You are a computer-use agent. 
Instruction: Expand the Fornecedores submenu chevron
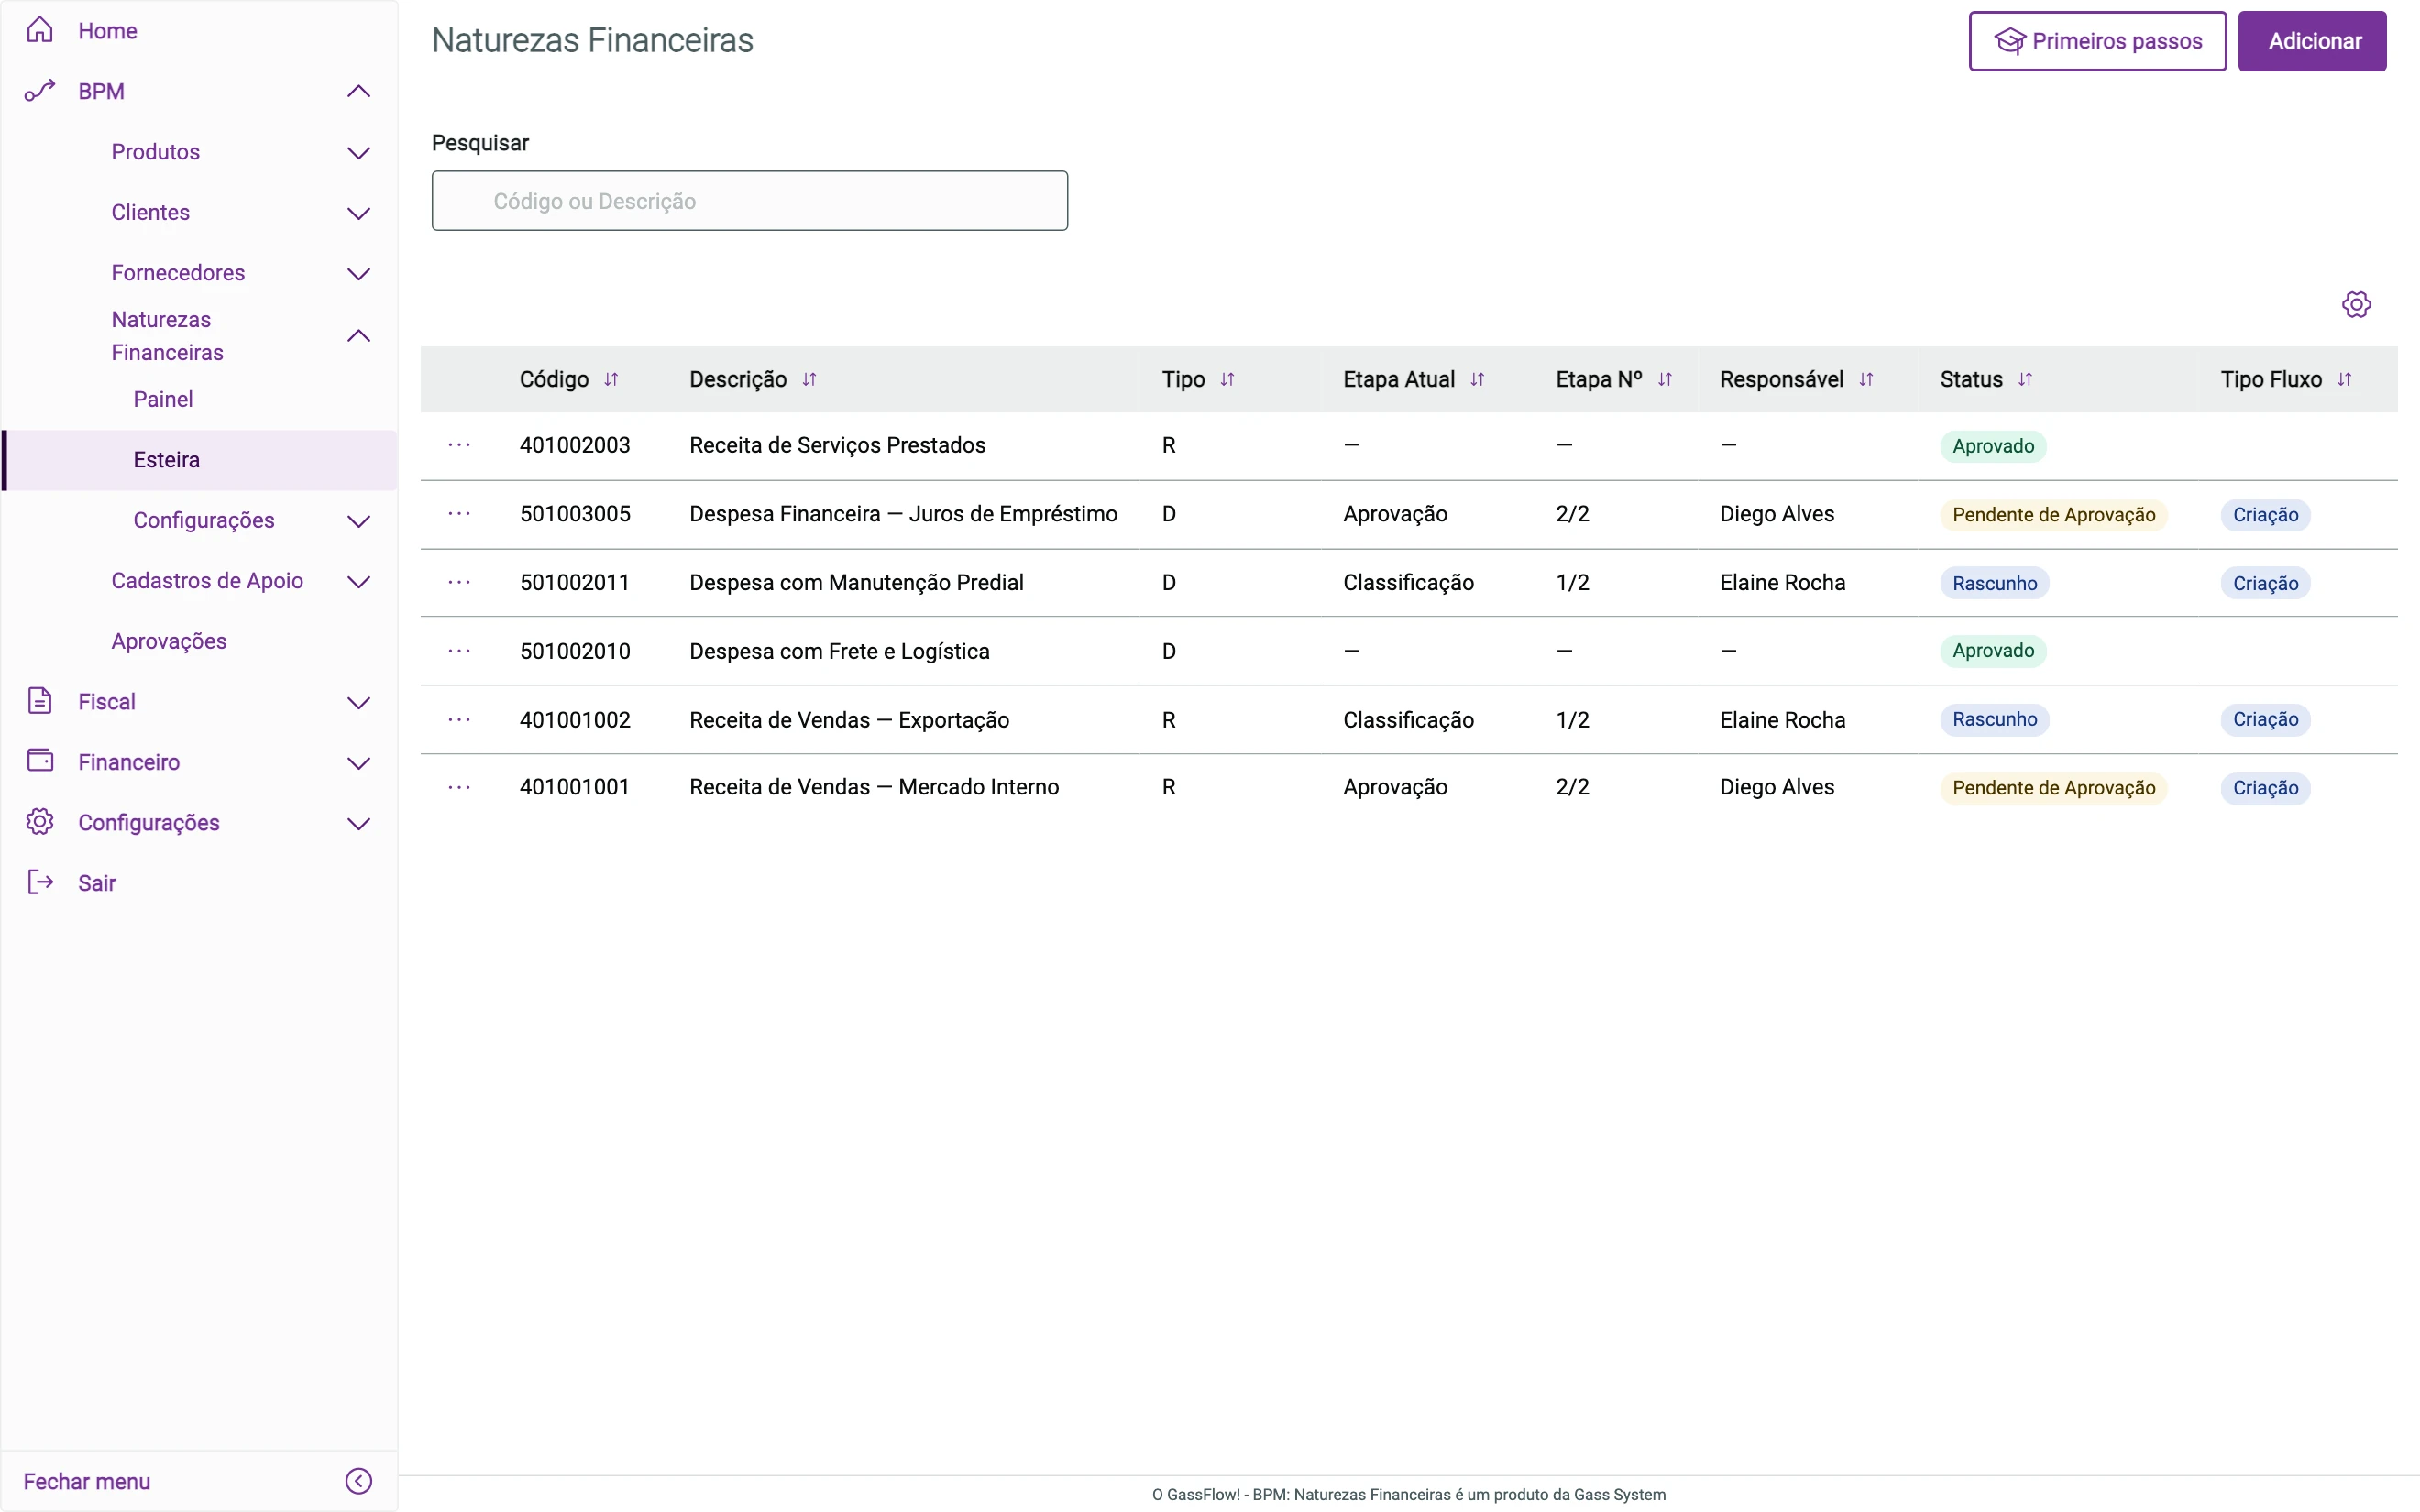tap(358, 274)
